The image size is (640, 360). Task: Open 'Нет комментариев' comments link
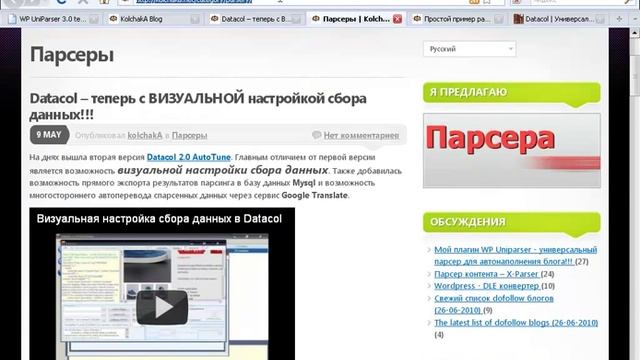pyautogui.click(x=361, y=135)
